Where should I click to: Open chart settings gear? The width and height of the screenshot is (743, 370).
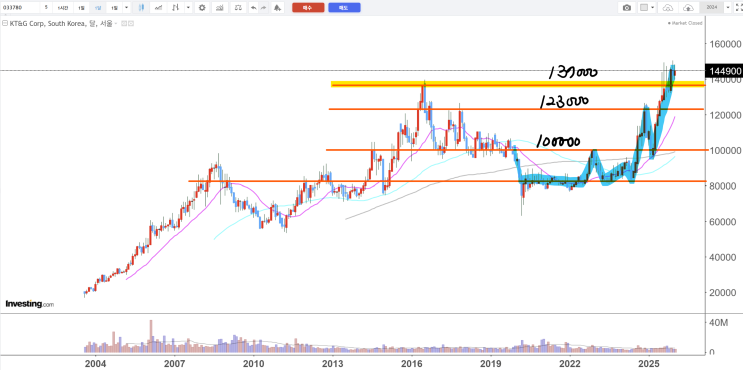[x=202, y=8]
